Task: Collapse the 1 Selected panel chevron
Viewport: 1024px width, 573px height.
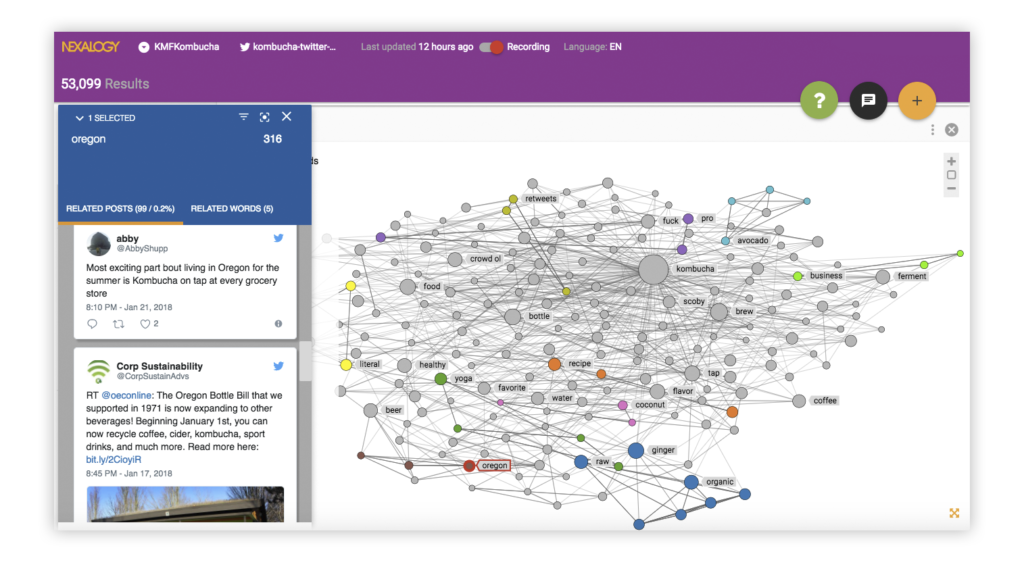Action: pos(78,118)
